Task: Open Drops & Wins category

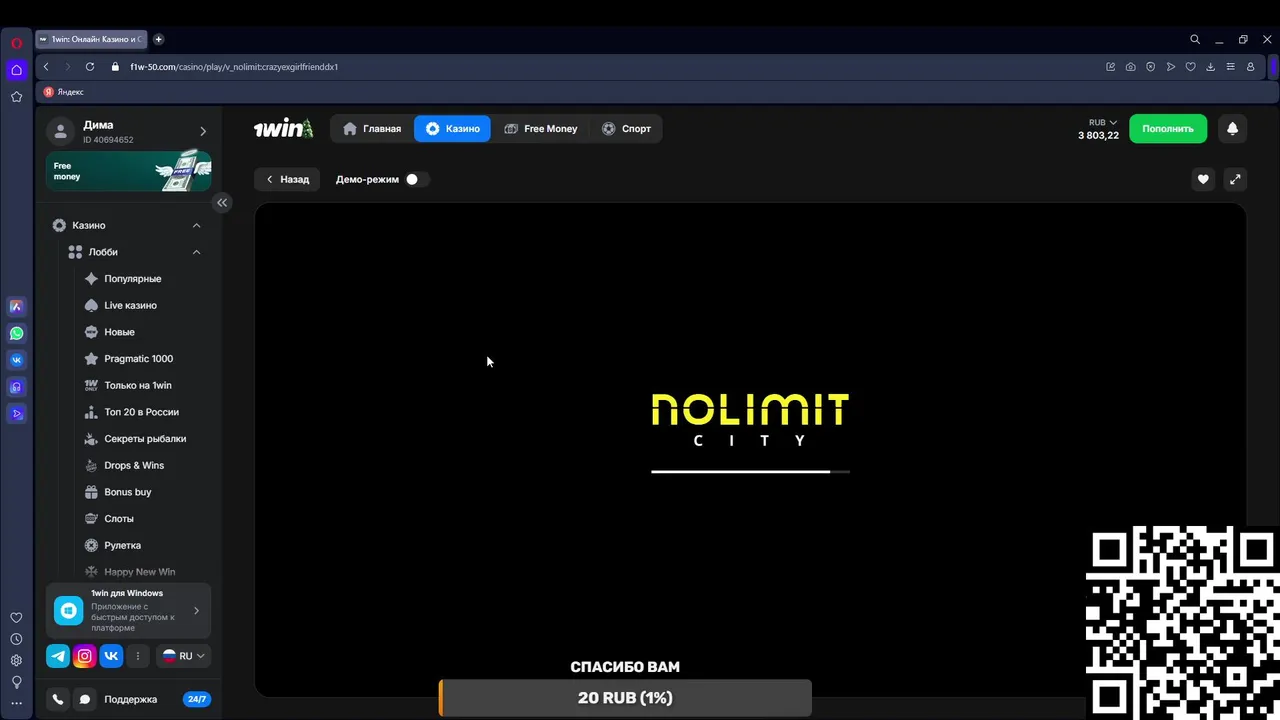Action: pos(134,465)
